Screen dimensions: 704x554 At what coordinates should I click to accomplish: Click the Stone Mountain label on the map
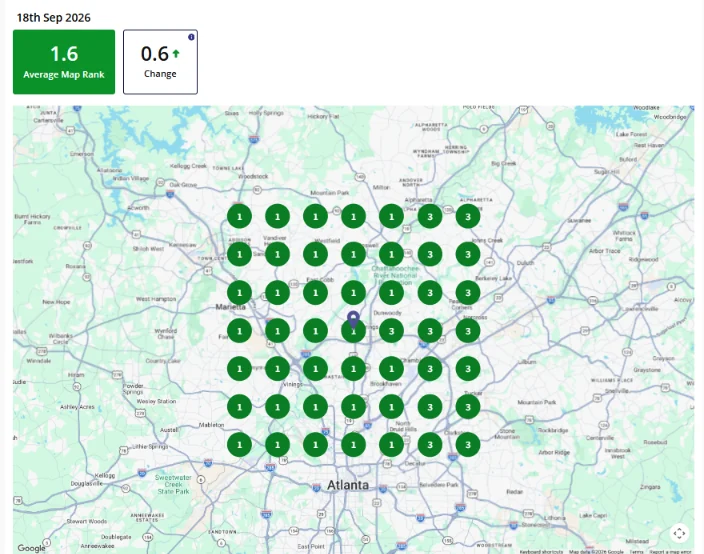(507, 433)
